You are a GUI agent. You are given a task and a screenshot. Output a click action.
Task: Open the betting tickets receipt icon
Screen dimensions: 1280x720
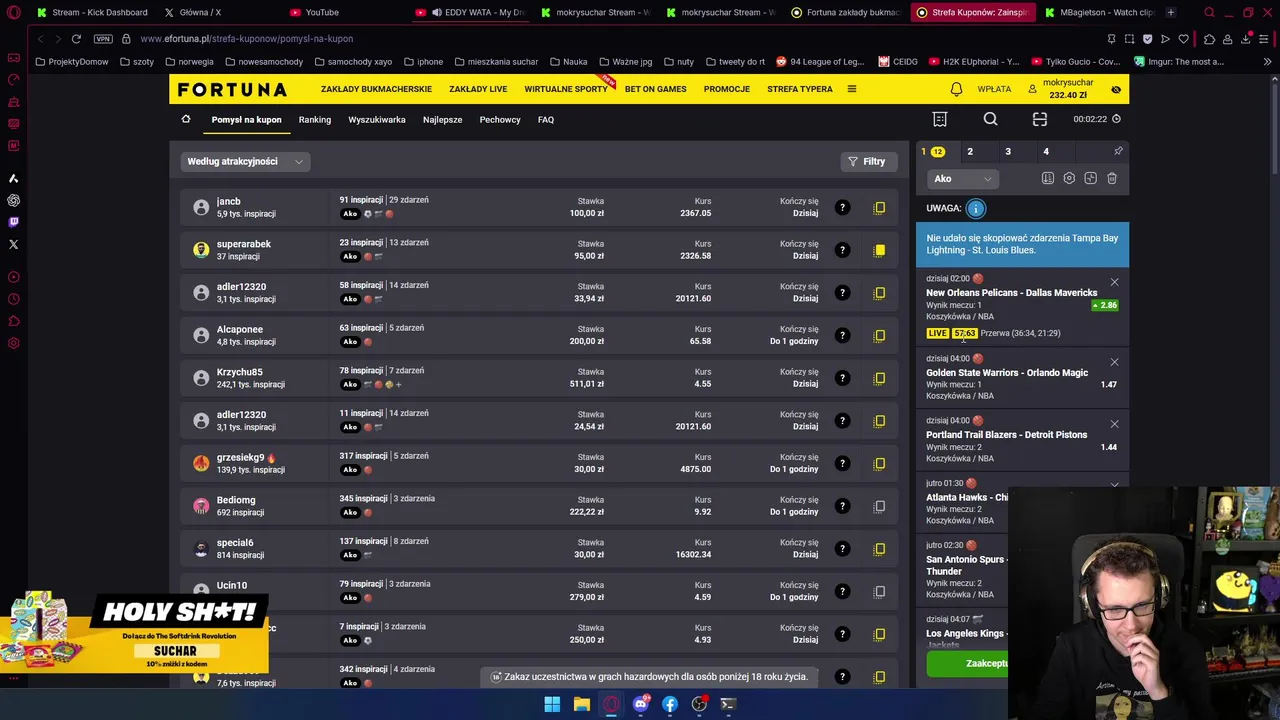coord(940,119)
